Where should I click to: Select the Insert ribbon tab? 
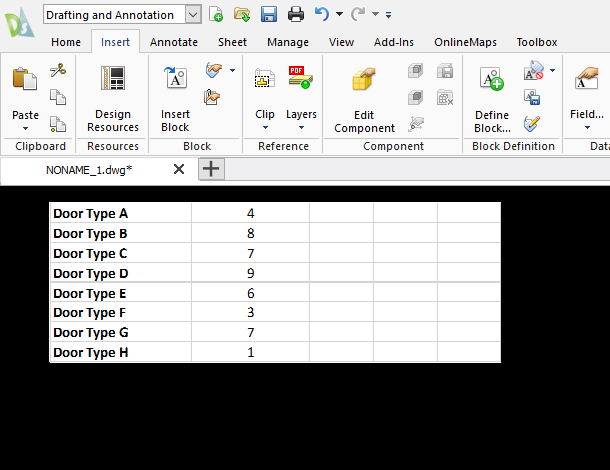pyautogui.click(x=115, y=42)
